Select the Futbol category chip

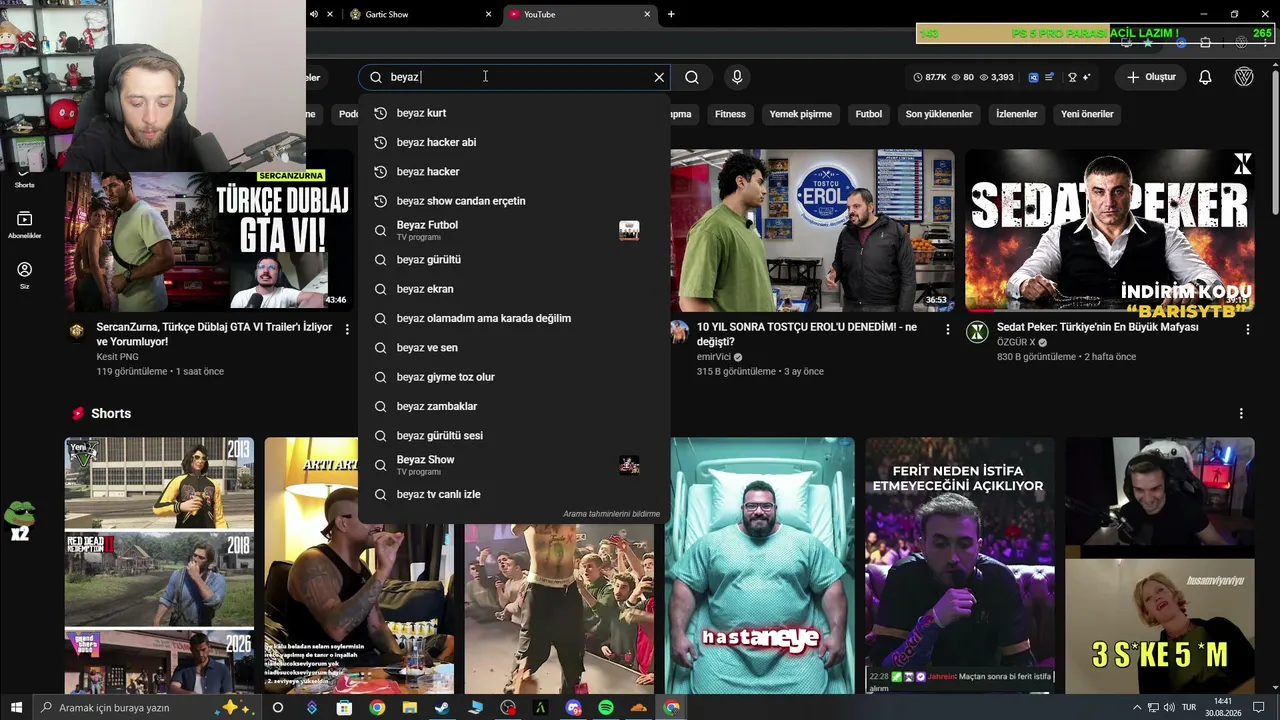[x=869, y=114]
